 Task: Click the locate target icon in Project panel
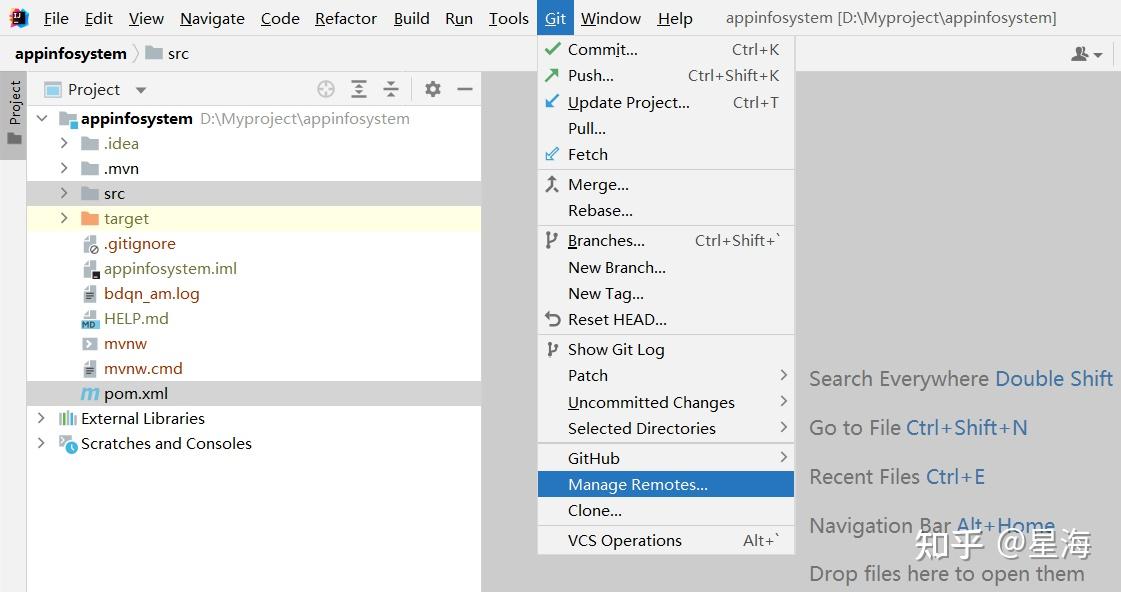click(326, 90)
